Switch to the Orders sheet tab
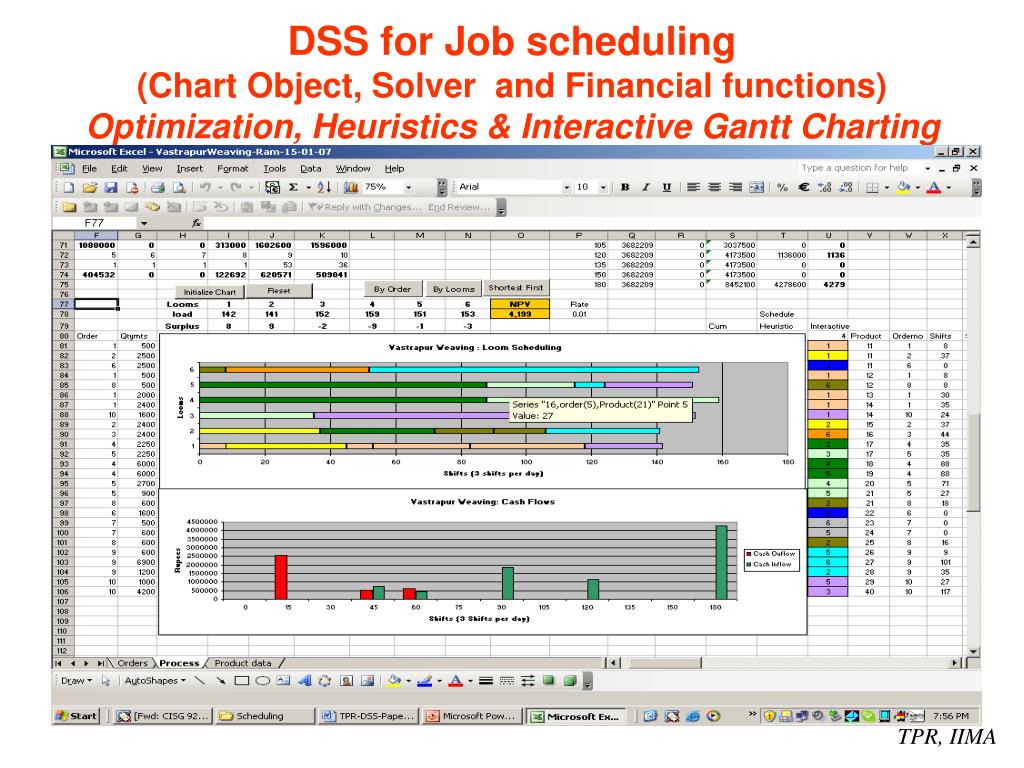1024x768 pixels. 133,664
